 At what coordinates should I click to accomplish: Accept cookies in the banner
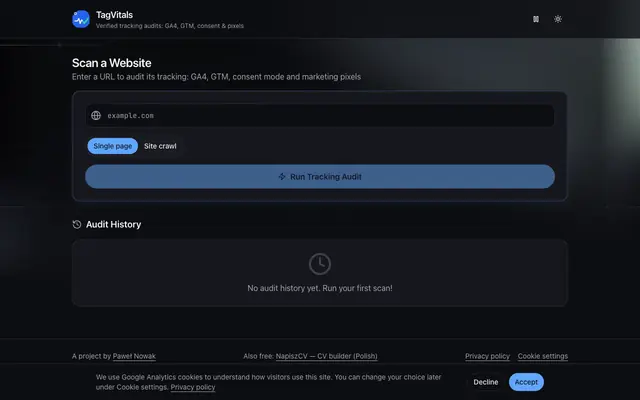pos(526,382)
